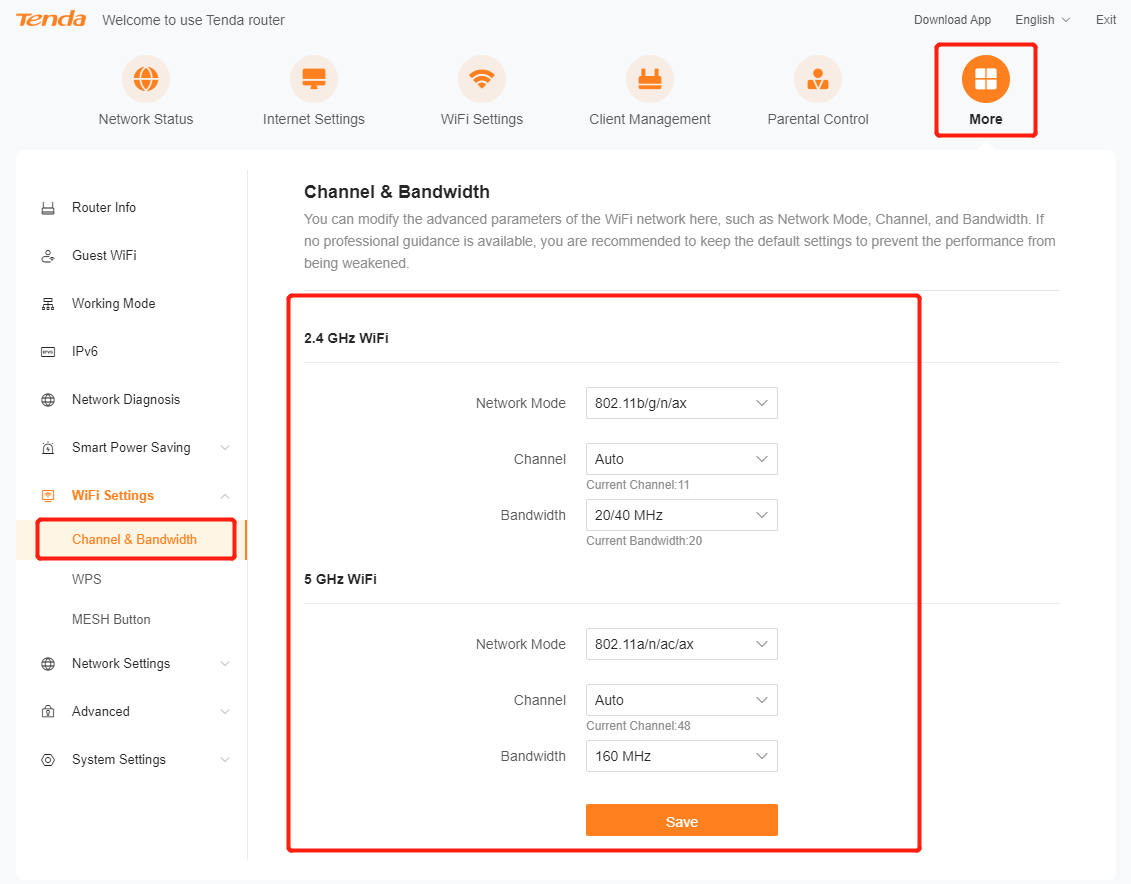Click the Download App link
Viewport: 1131px width, 884px height.
point(952,20)
